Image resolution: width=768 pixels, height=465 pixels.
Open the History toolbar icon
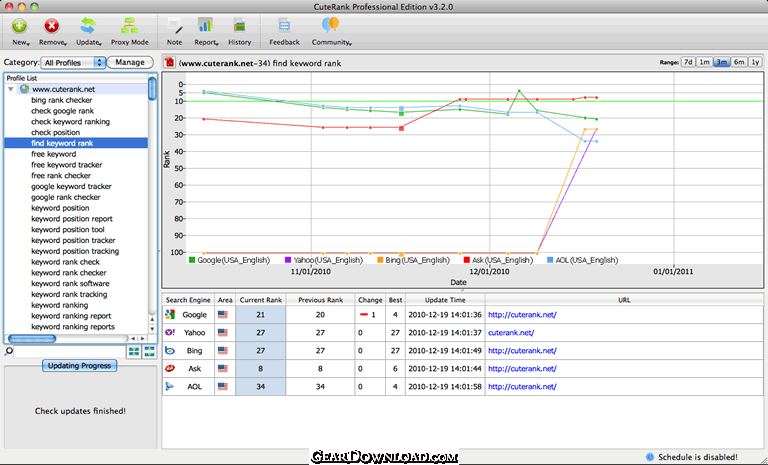240,26
